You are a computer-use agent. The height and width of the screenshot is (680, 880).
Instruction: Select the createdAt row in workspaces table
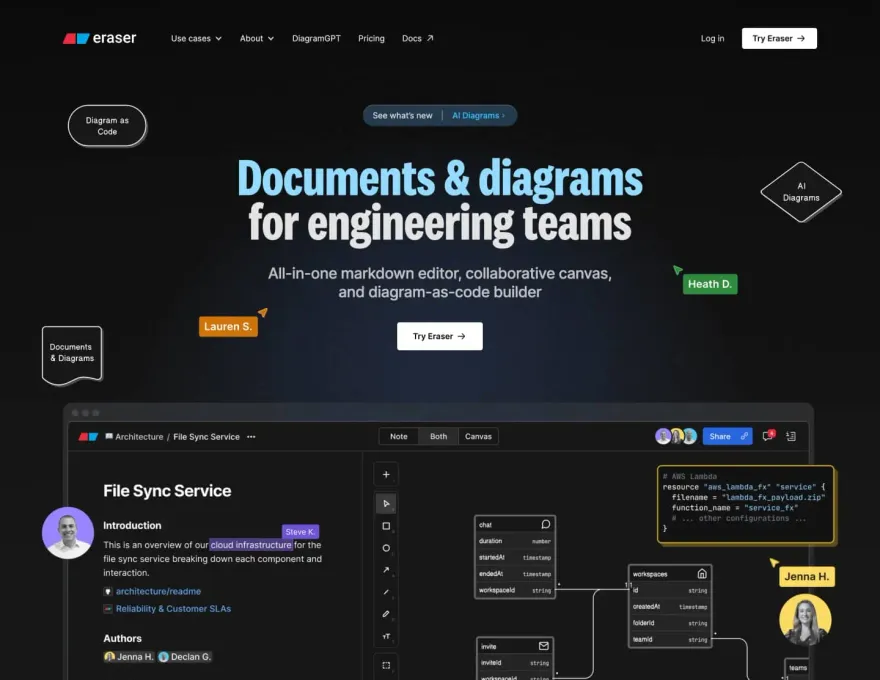click(670, 607)
